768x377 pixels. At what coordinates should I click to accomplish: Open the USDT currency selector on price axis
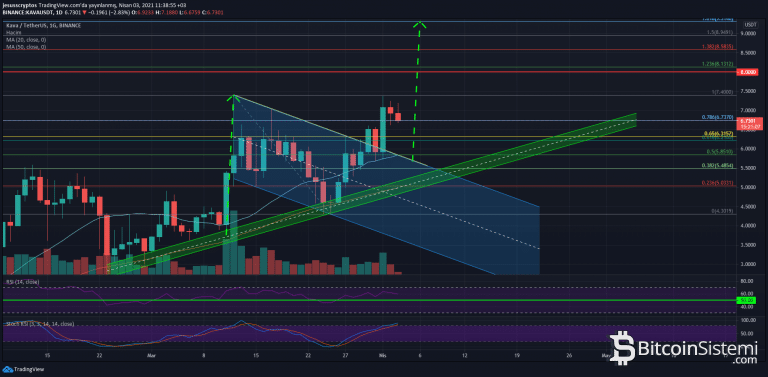pos(750,24)
